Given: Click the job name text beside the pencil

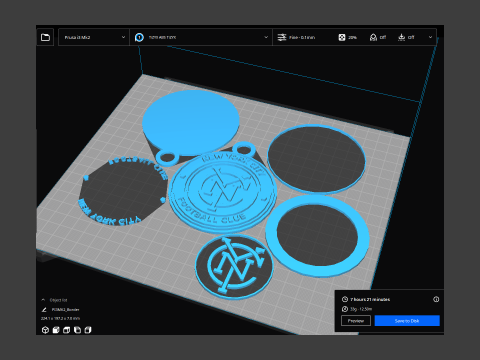Looking at the screenshot, I should point(65,310).
